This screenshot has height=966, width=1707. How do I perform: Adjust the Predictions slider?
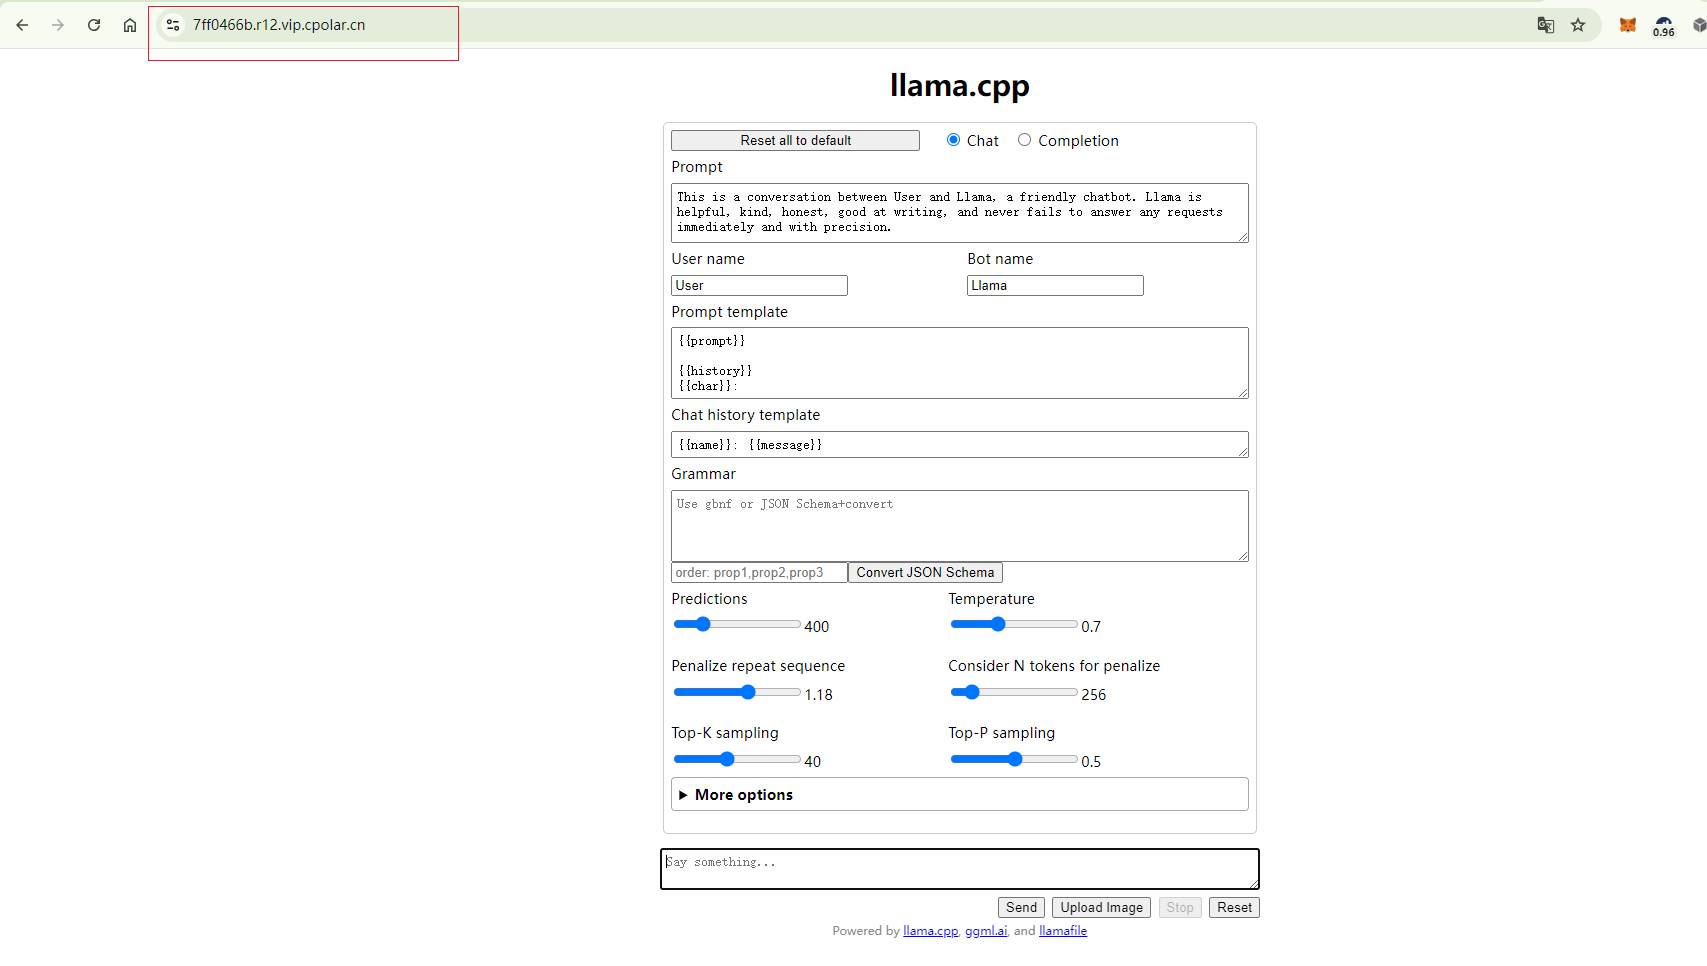[x=737, y=624]
